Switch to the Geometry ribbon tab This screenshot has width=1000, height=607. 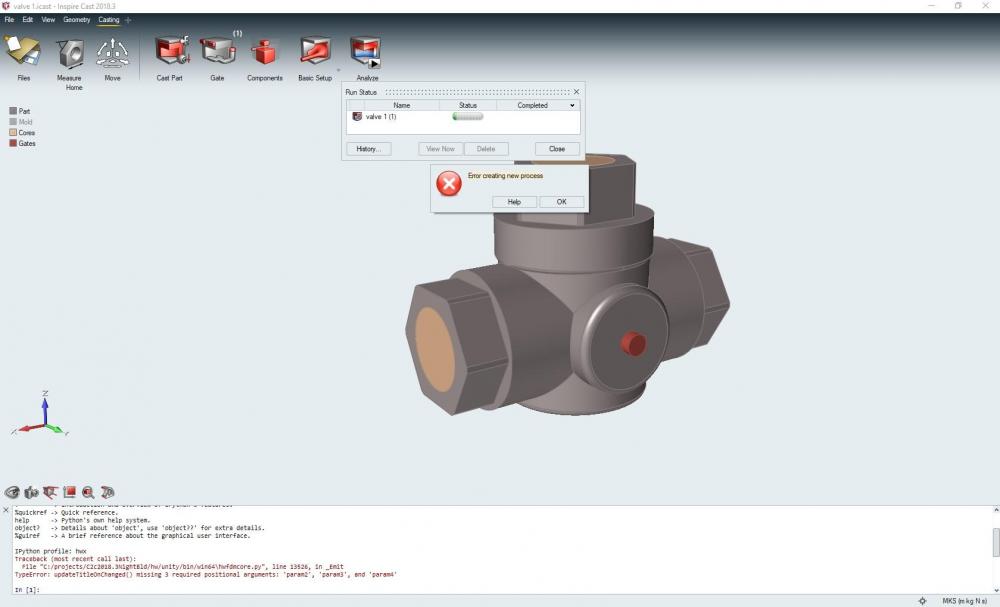point(77,20)
